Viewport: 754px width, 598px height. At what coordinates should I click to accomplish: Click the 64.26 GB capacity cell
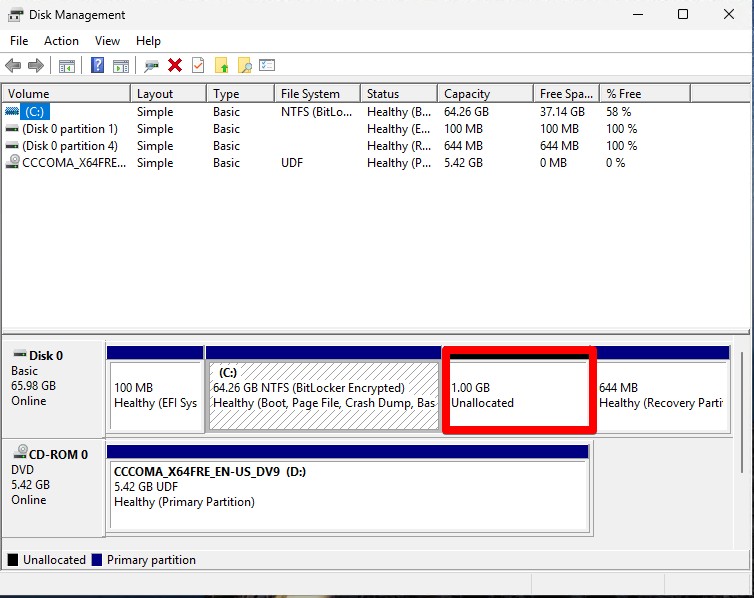pyautogui.click(x=466, y=112)
